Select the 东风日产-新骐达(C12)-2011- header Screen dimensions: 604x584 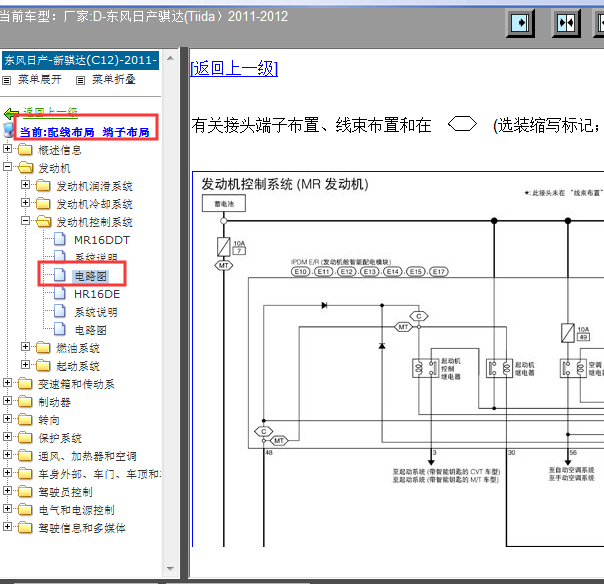81,60
